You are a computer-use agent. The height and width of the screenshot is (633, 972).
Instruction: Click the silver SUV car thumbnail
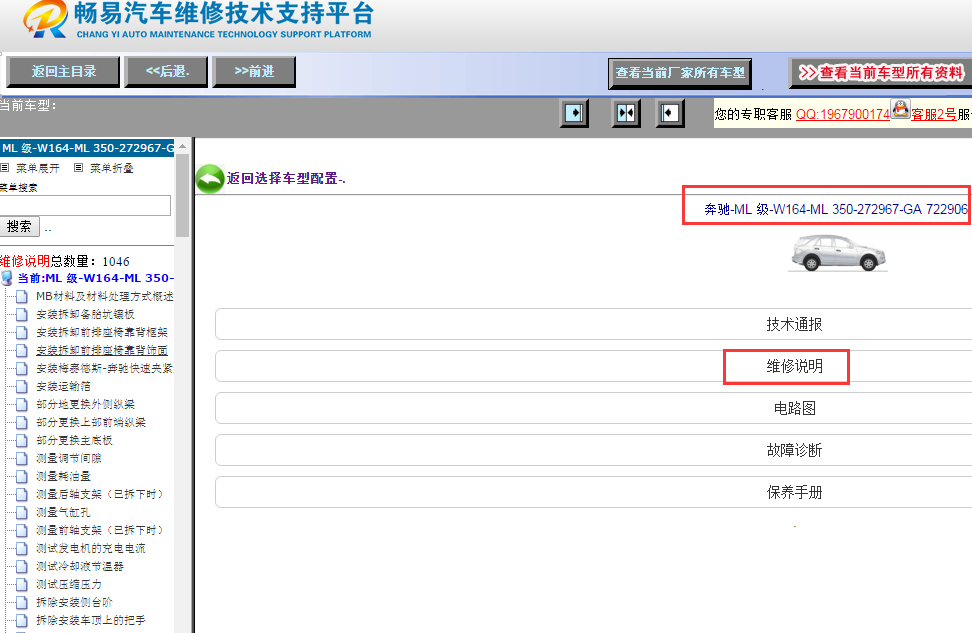[839, 252]
